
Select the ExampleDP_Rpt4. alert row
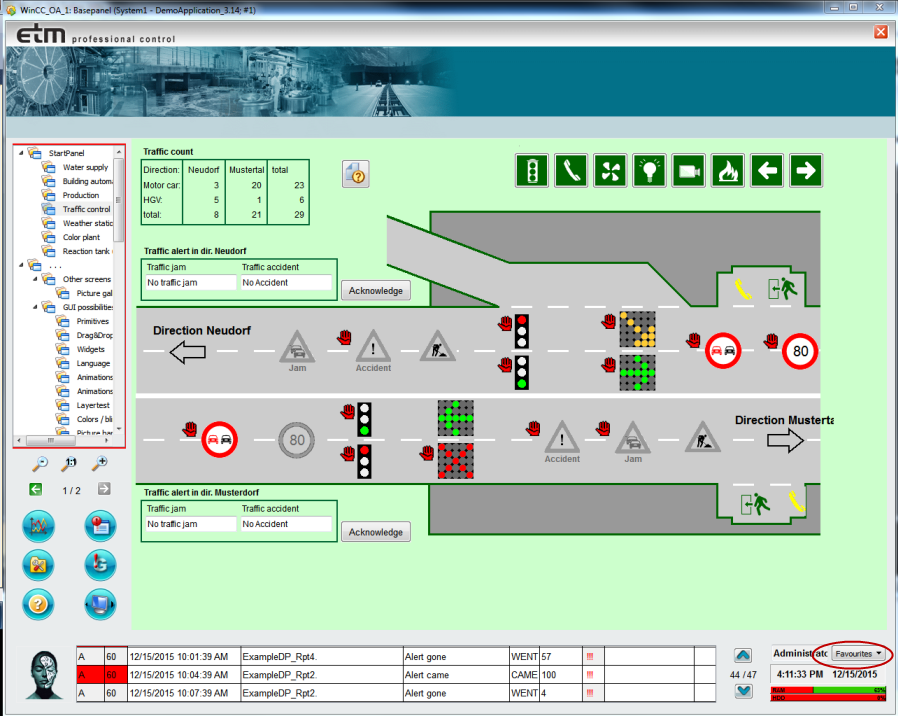[396, 656]
